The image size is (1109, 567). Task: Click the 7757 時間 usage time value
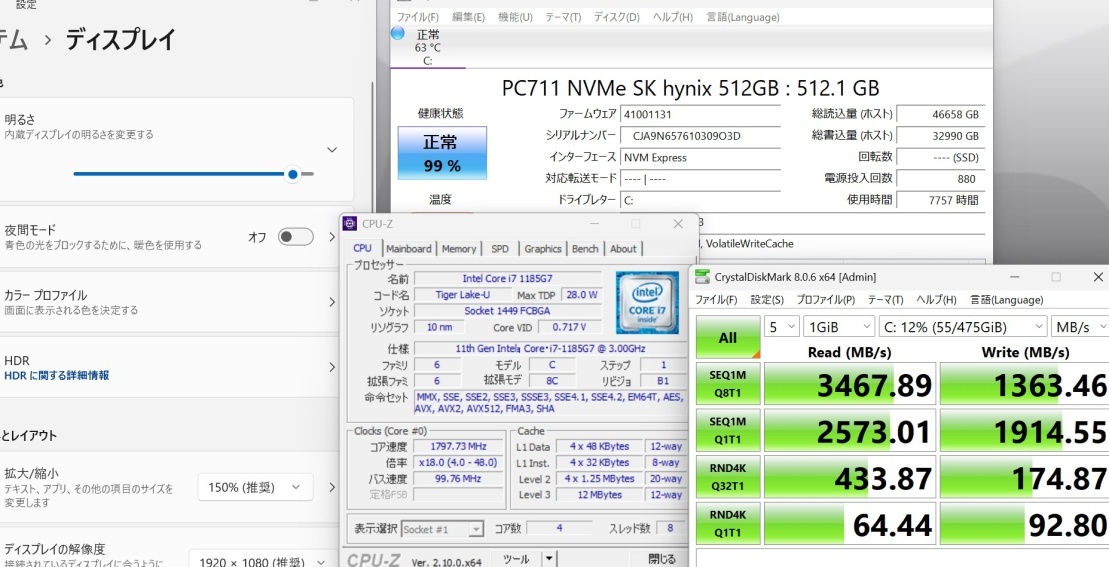pyautogui.click(x=941, y=200)
